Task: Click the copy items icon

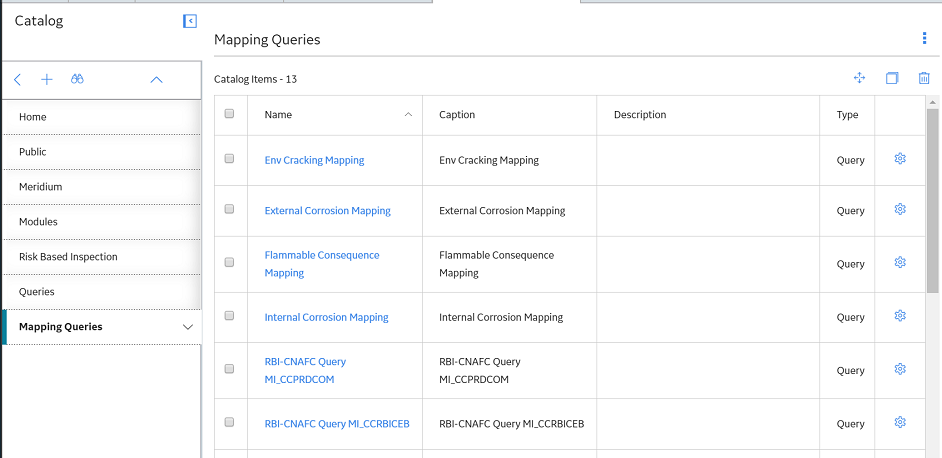Action: coord(892,78)
